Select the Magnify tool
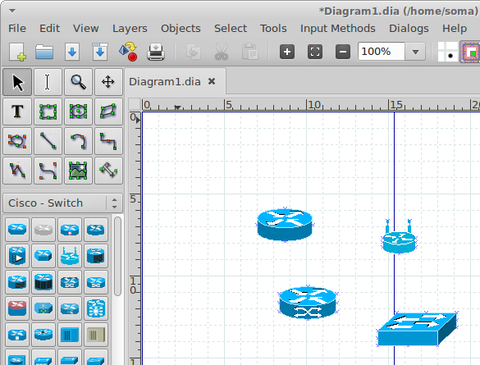This screenshot has width=480, height=365. 78,82
